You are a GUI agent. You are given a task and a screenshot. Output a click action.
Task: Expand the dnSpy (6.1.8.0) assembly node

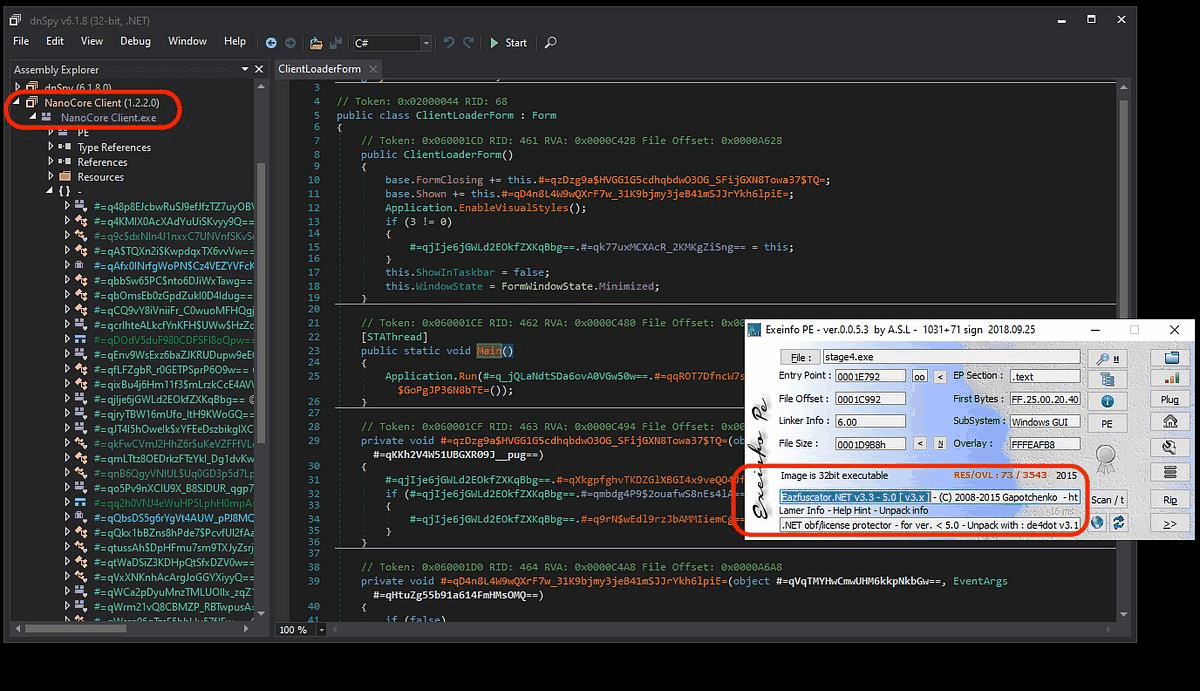[x=18, y=88]
